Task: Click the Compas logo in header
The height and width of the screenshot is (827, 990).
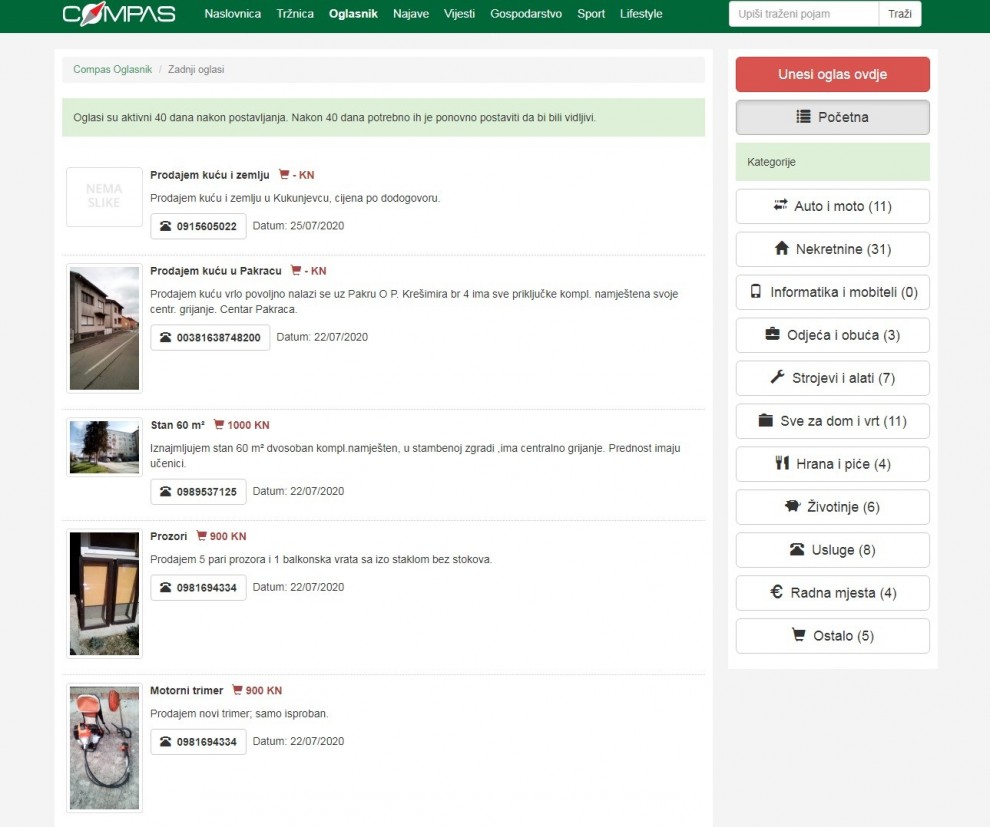Action: click(x=118, y=15)
